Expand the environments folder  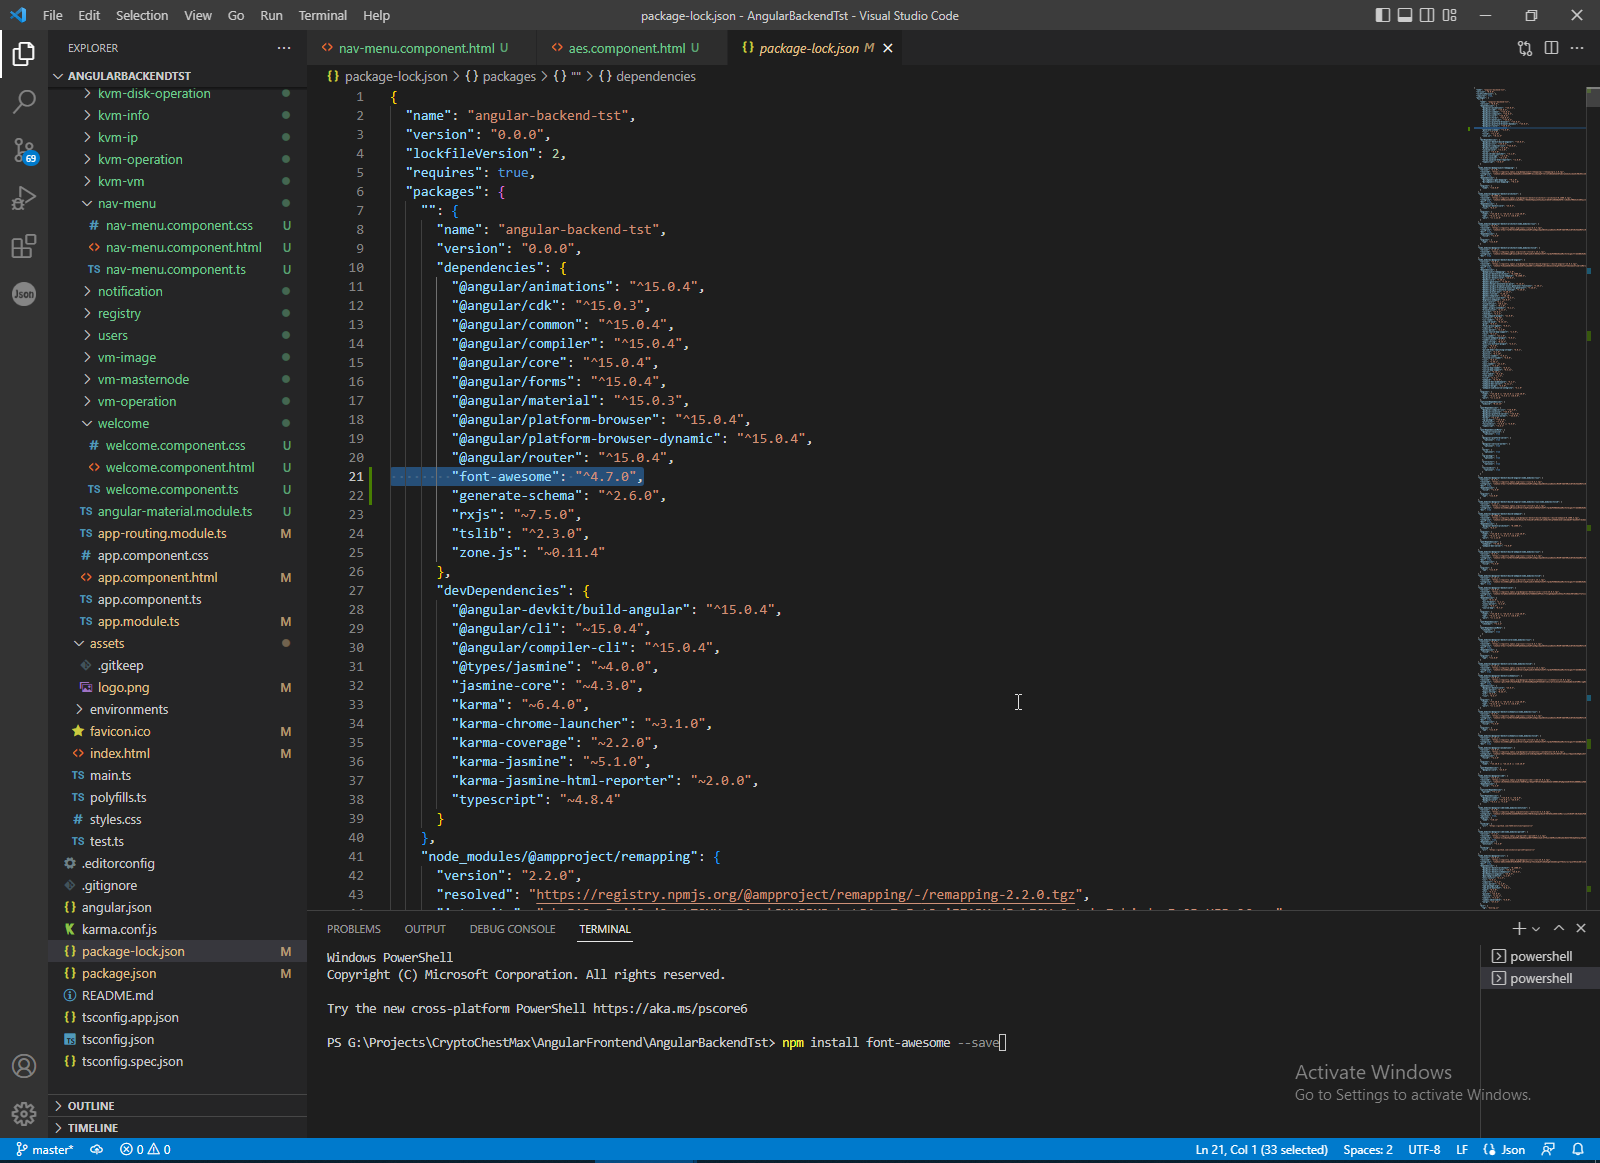(x=177, y=709)
